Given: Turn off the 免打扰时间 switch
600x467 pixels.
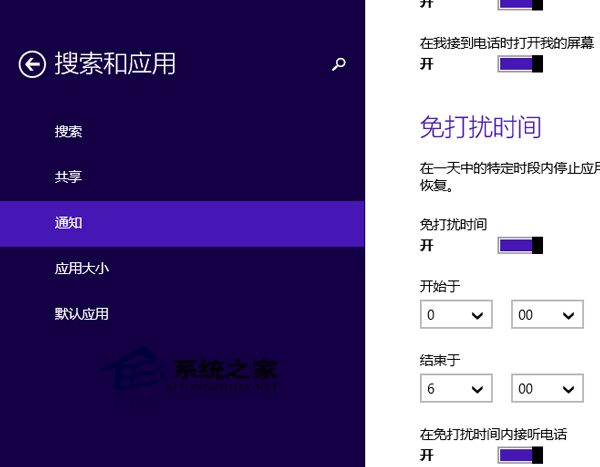Looking at the screenshot, I should [520, 245].
